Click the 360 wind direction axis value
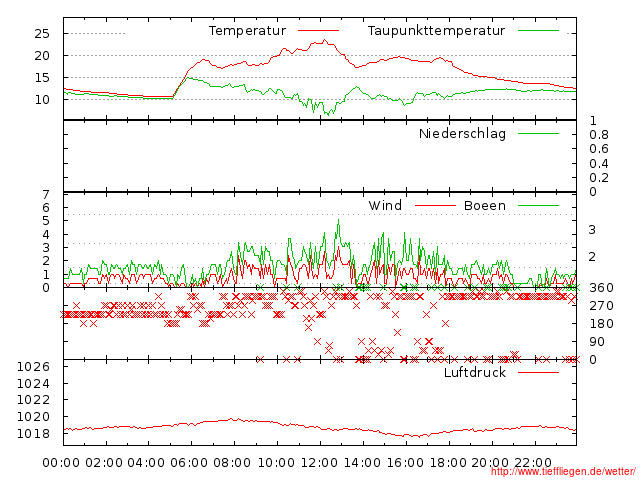640x480 pixels. 601,288
